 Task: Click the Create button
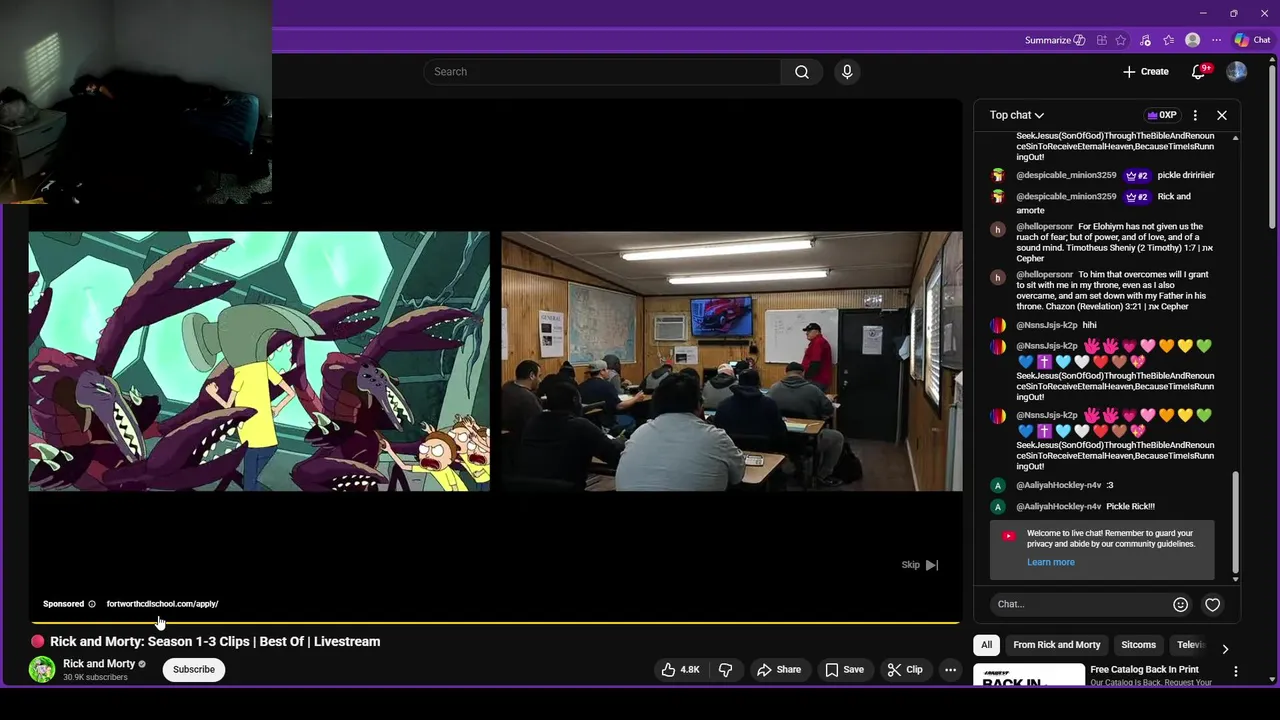[x=1145, y=72]
